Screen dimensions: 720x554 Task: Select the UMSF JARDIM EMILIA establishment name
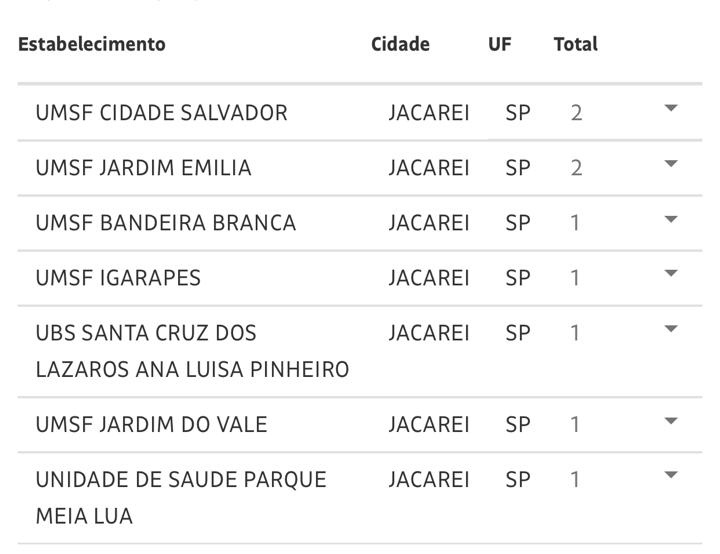(144, 168)
